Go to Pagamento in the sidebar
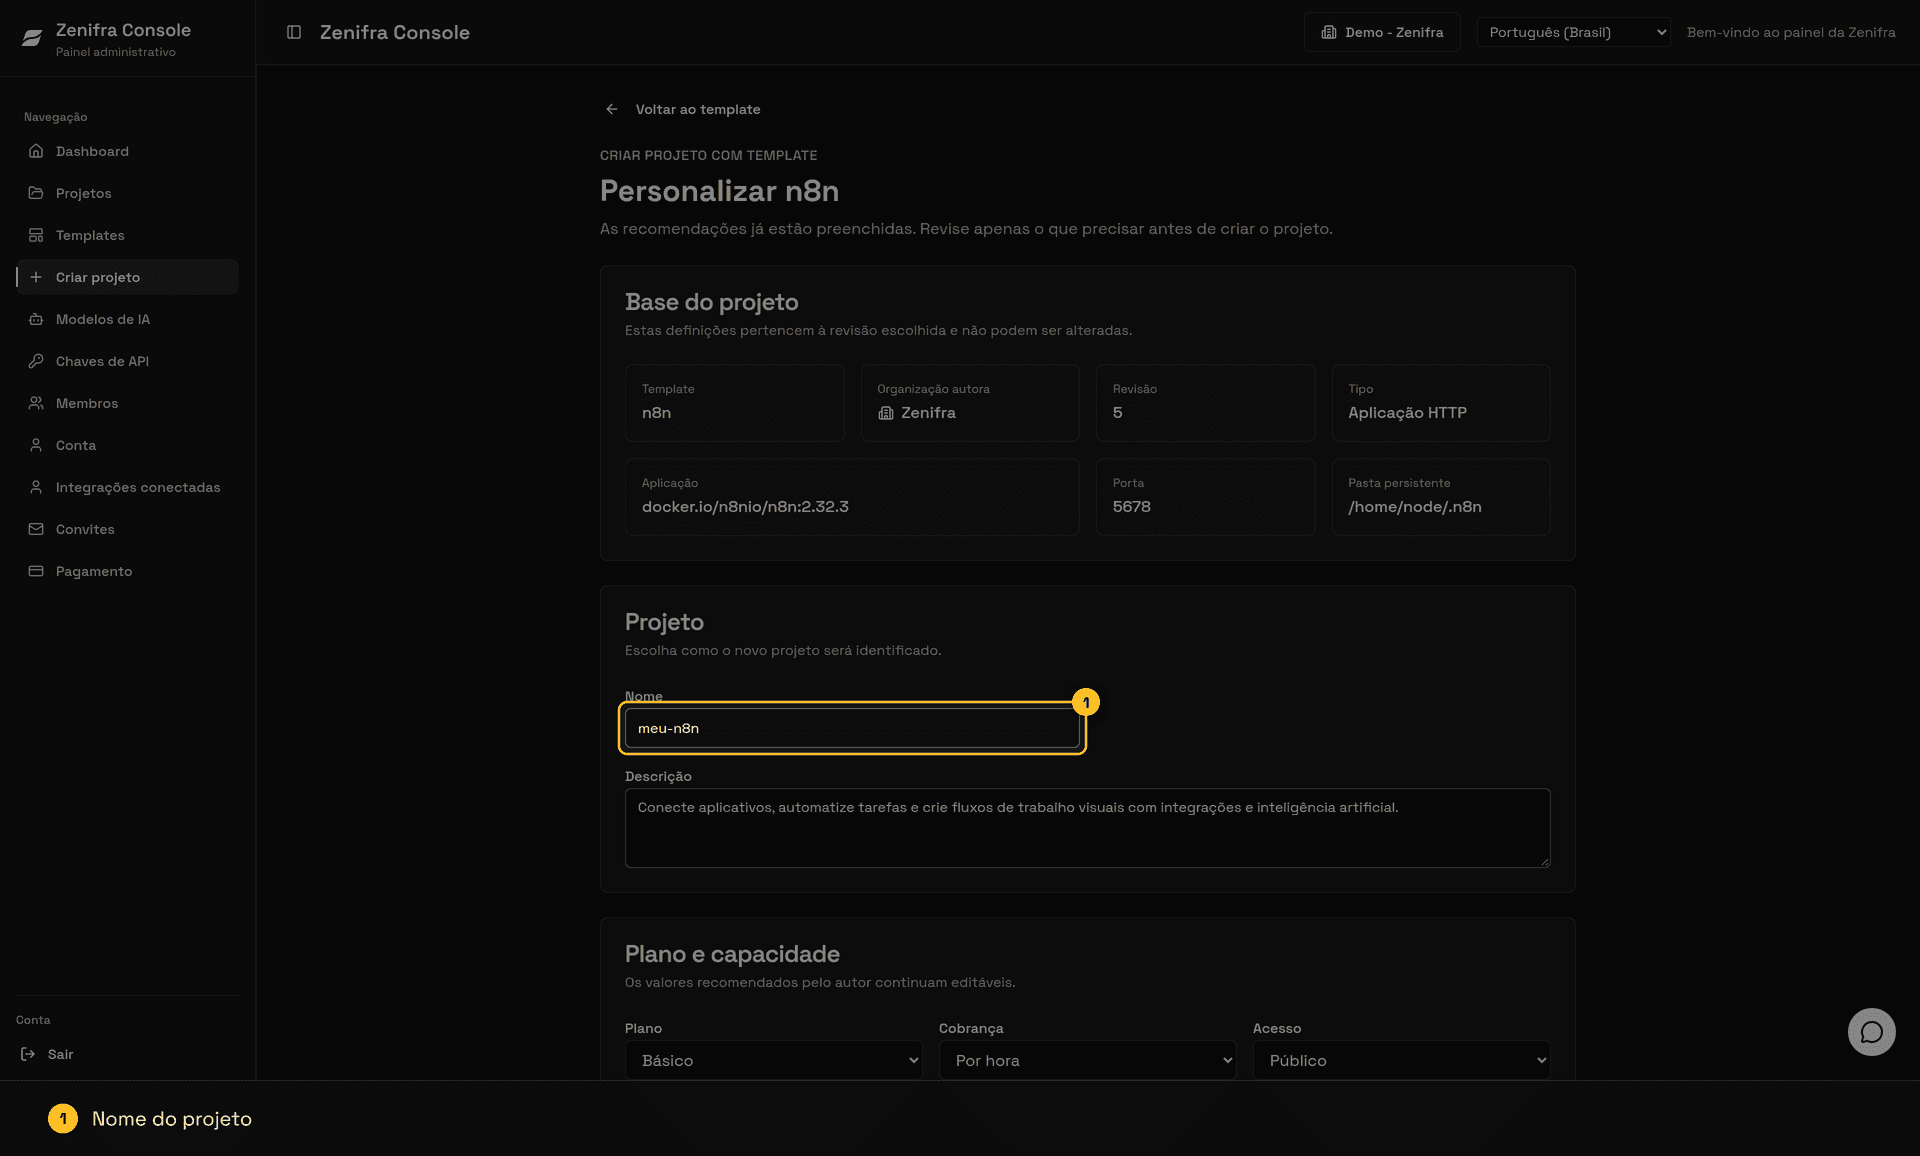Screen dimensions: 1920x1156 [127, 571]
